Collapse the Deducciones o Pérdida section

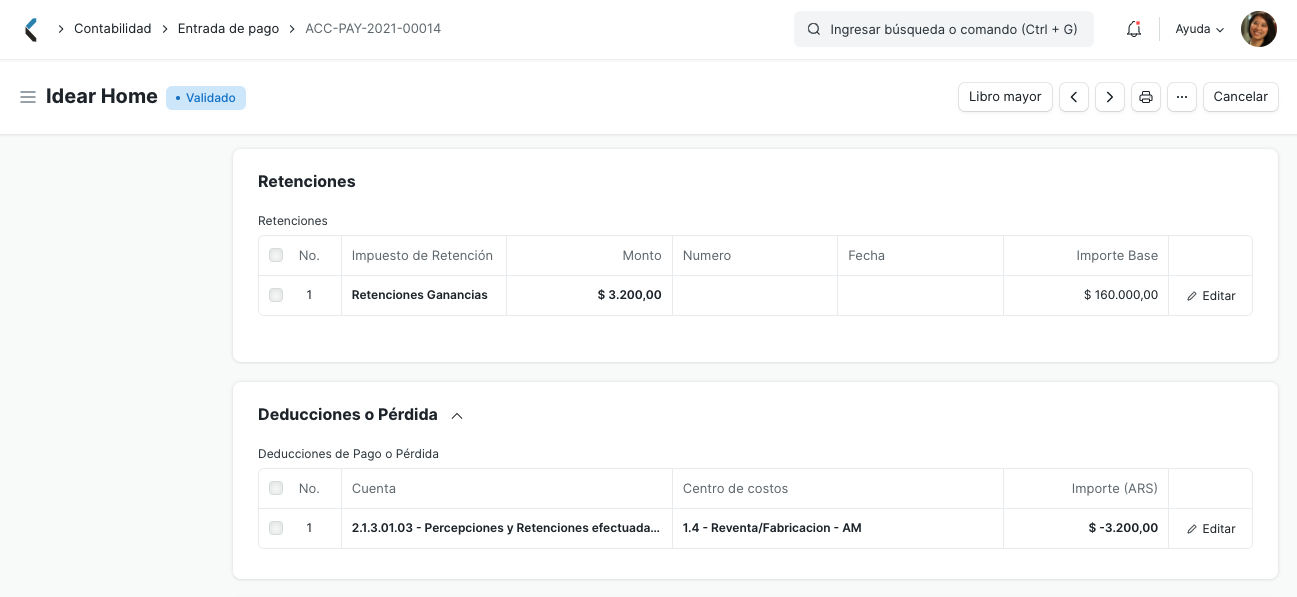[x=457, y=415]
